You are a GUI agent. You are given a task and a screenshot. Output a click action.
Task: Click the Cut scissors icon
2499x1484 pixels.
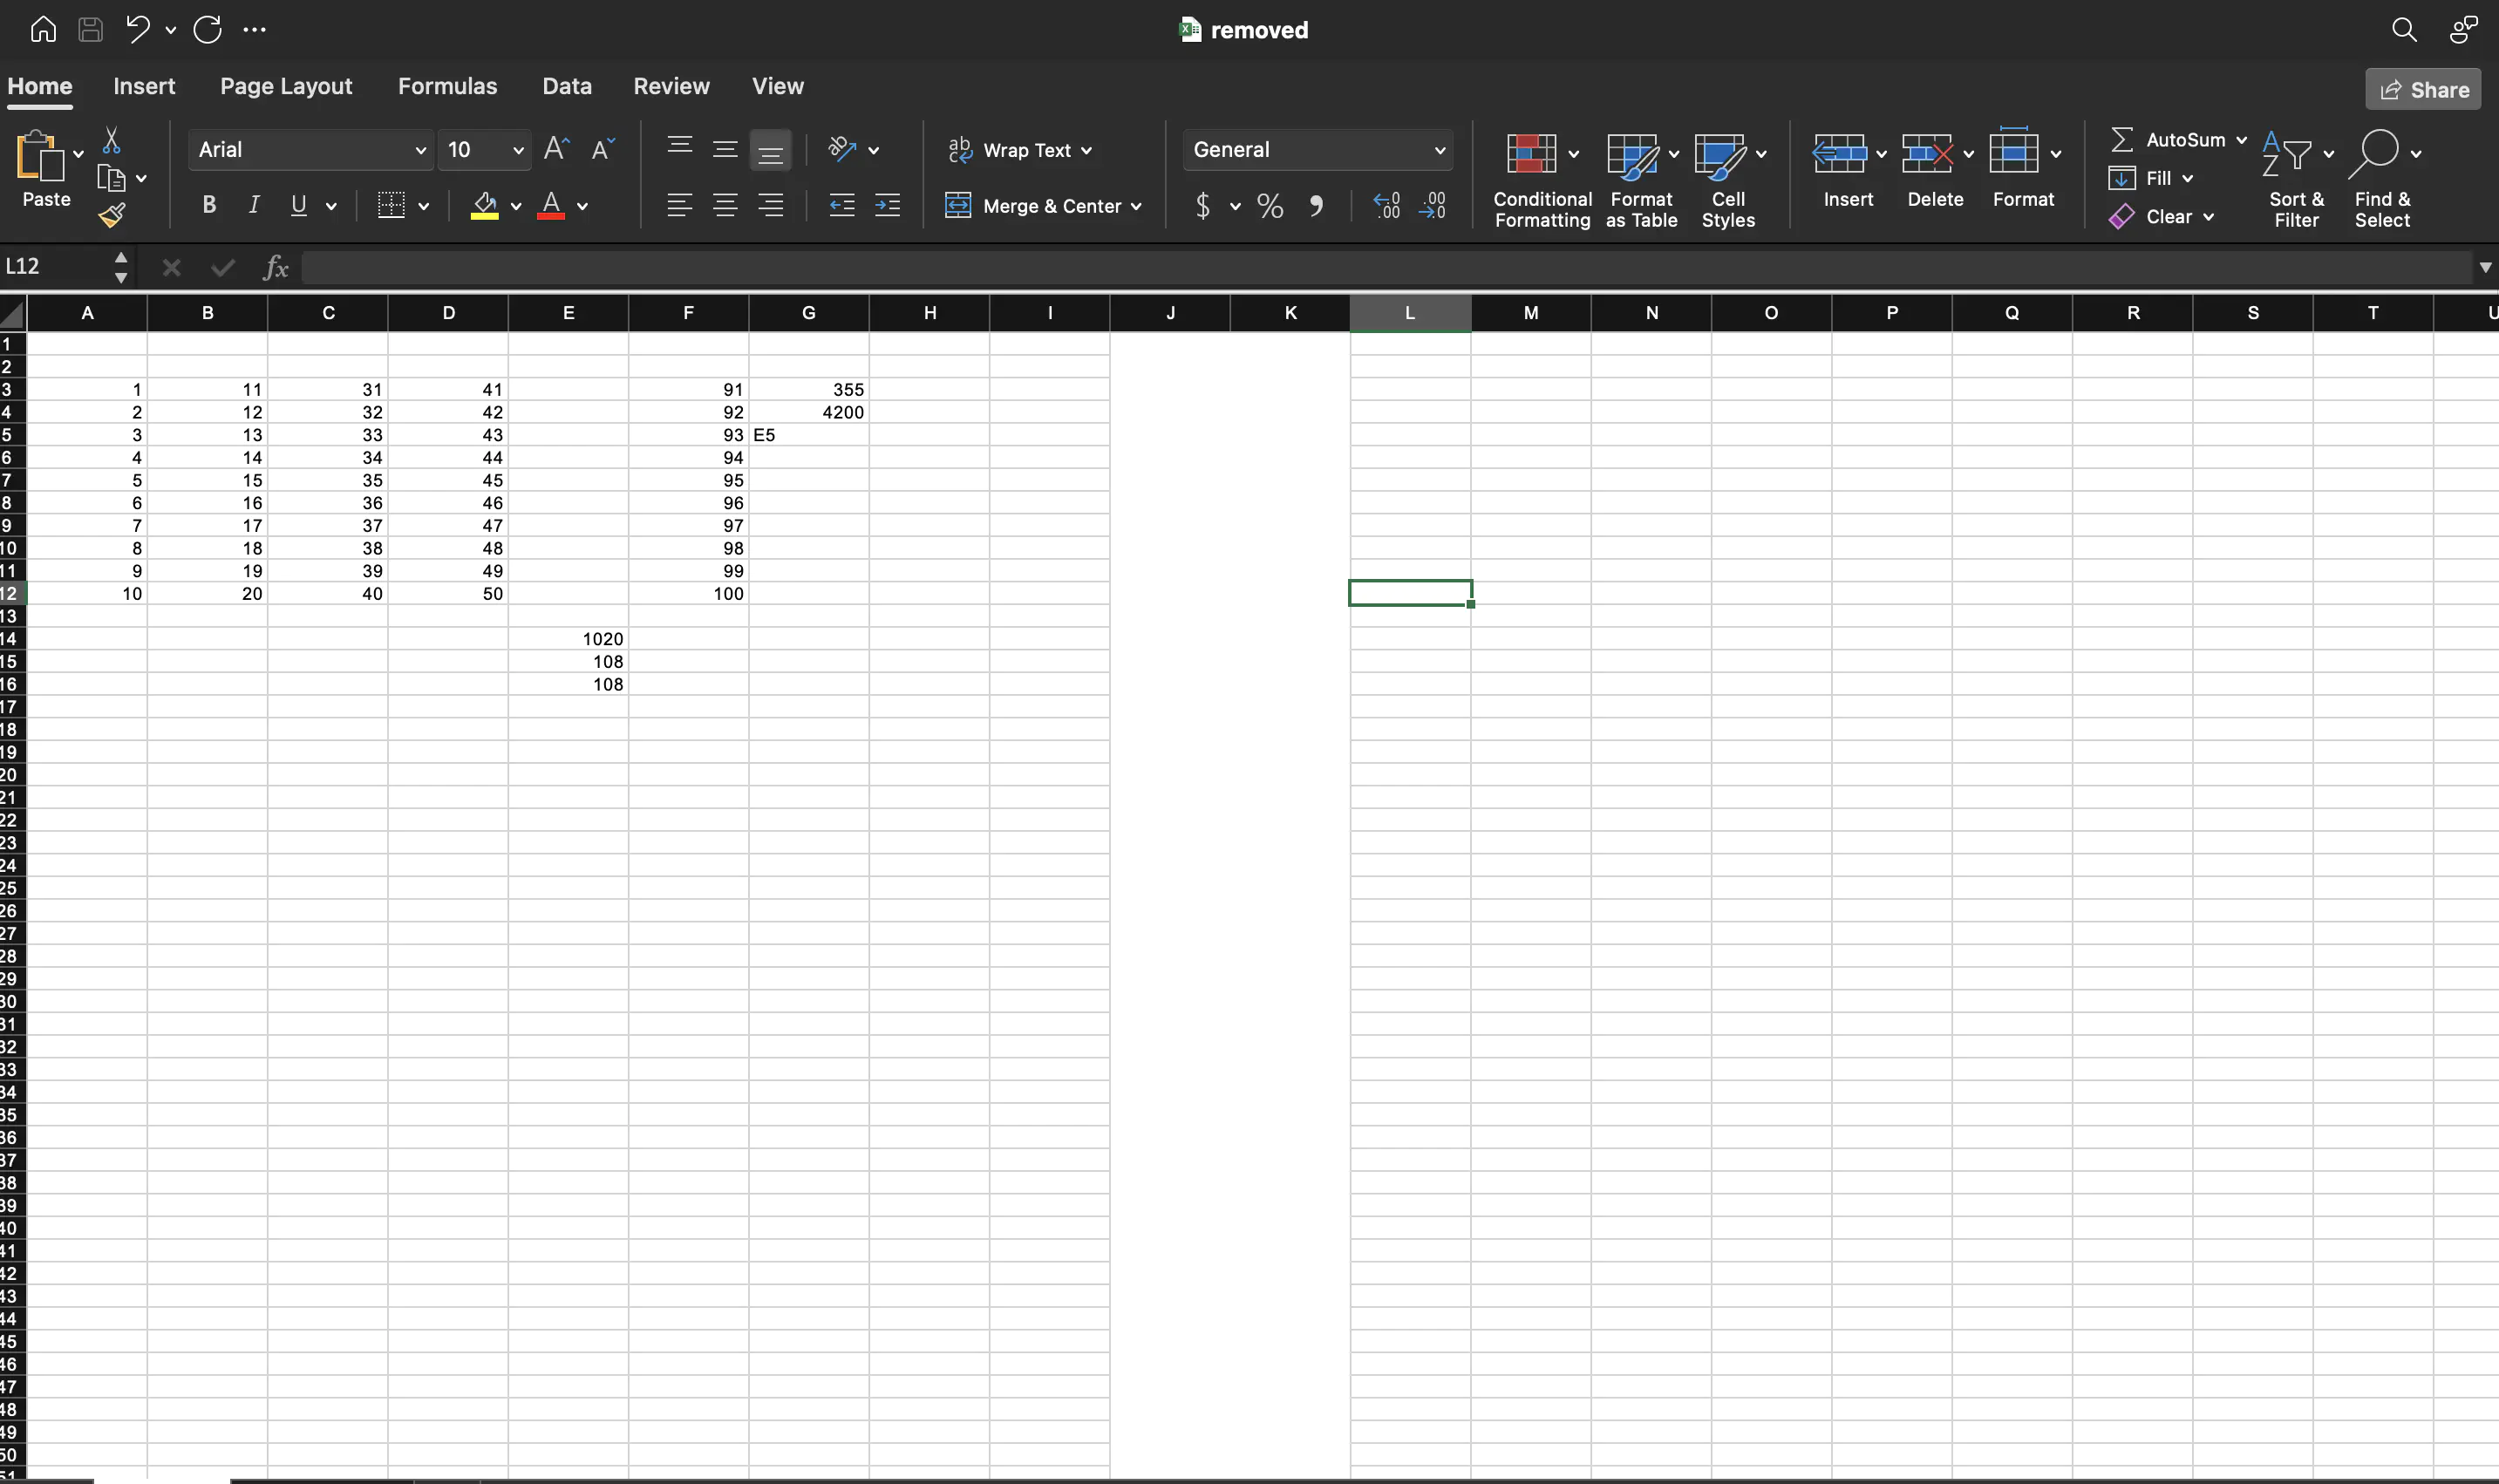[111, 141]
